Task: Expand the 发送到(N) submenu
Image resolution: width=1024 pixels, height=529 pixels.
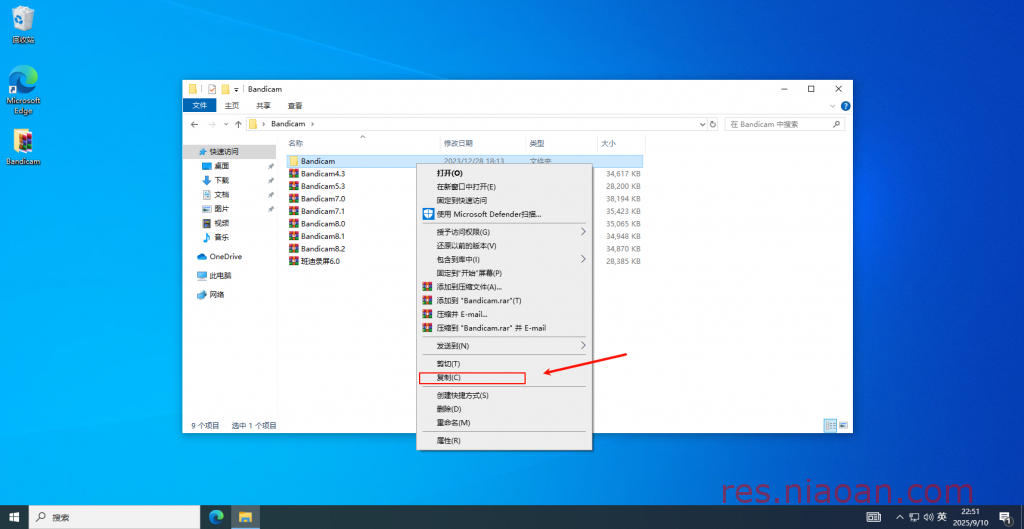Action: [504, 345]
